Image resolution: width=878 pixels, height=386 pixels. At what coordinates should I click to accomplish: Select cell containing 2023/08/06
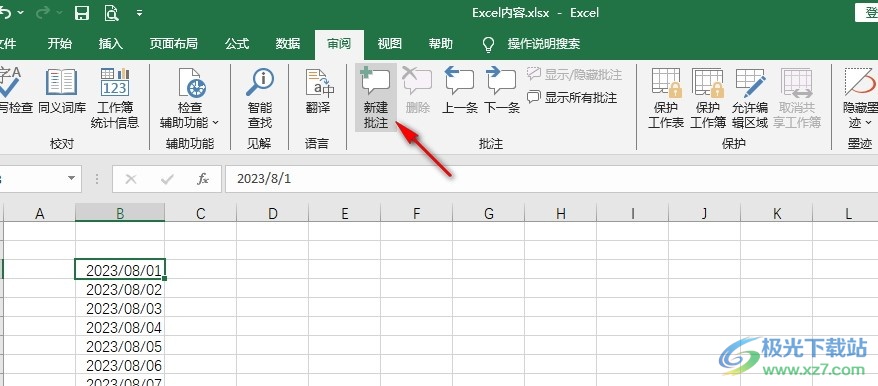coord(120,365)
